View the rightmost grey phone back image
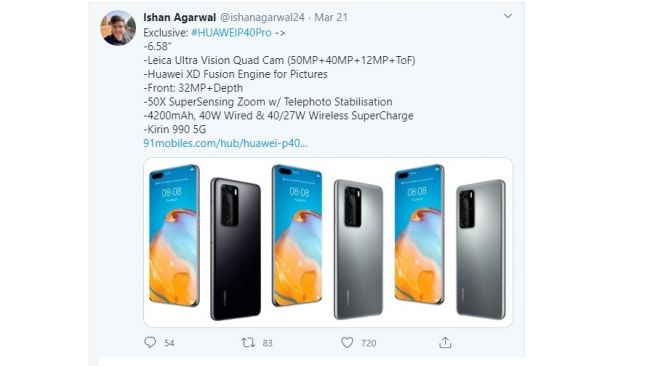Screen dimensions: 653x366 pyautogui.click(x=481, y=249)
